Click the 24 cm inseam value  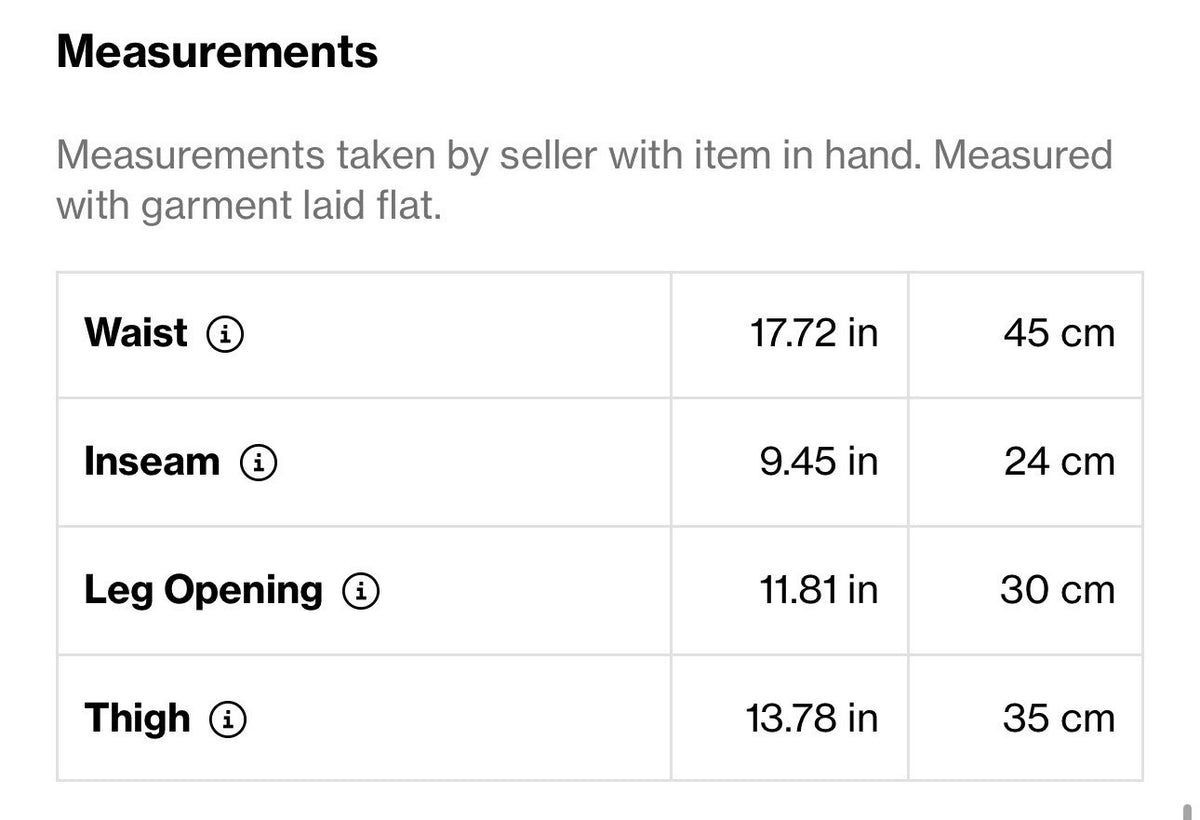point(1059,462)
